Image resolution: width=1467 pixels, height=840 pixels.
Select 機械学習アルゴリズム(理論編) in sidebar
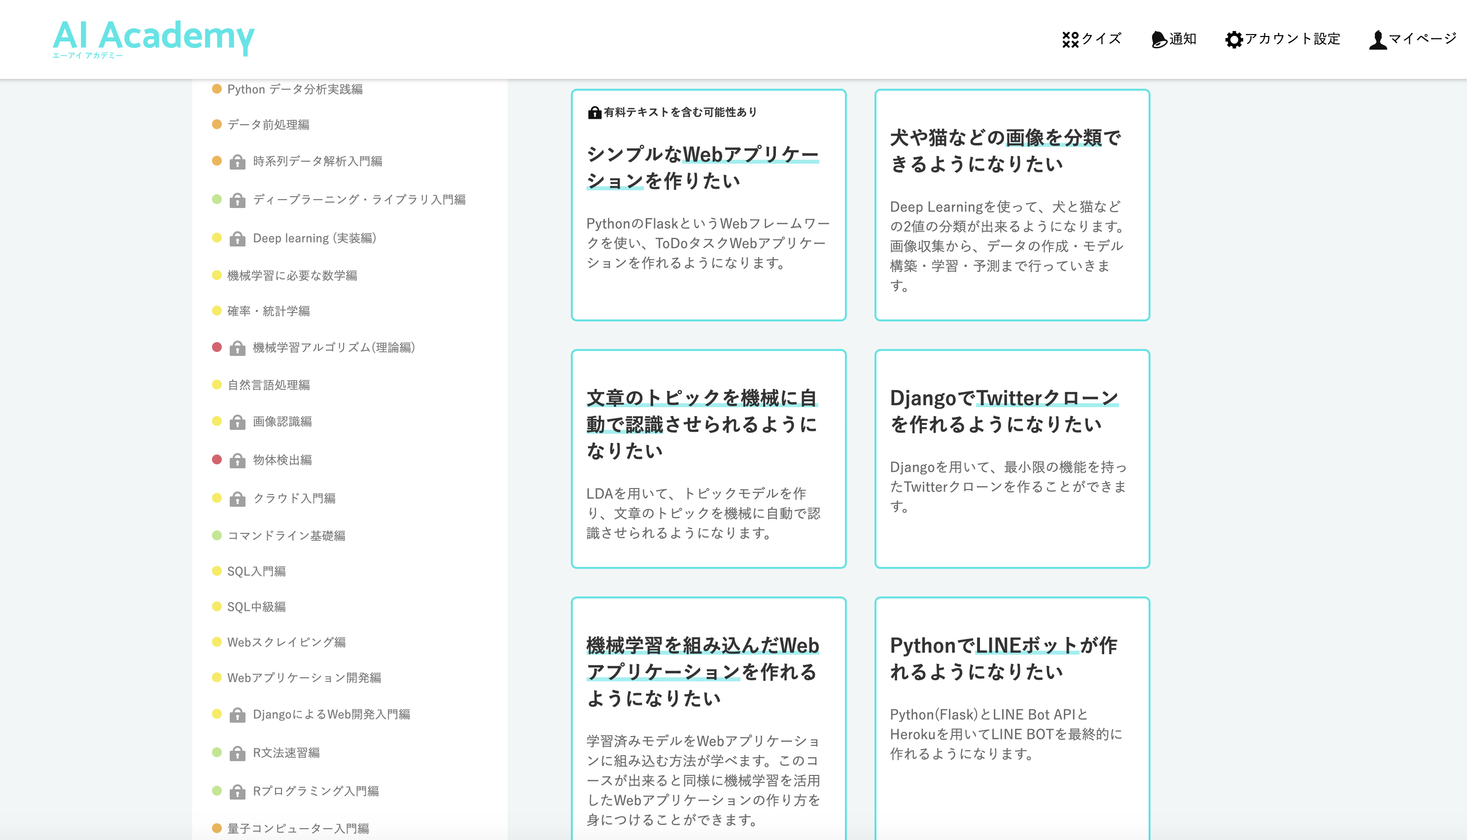coord(333,348)
